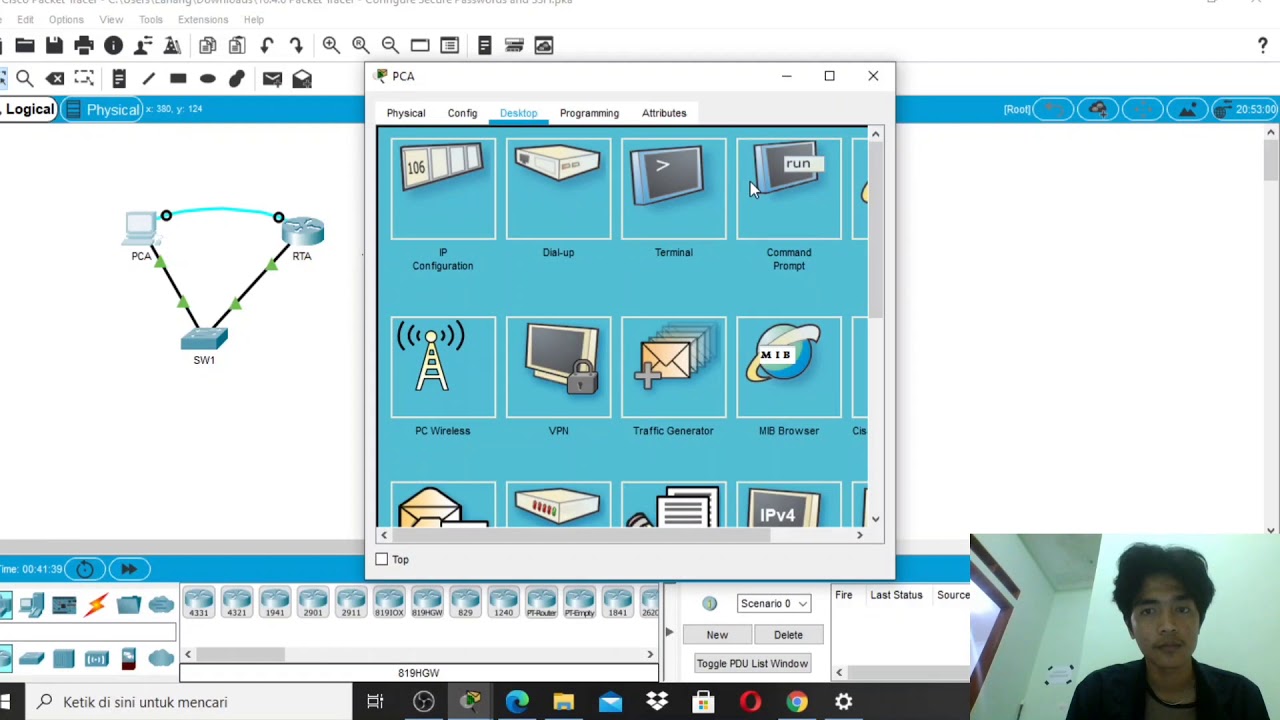Click the Print toolbar icon

tap(84, 45)
